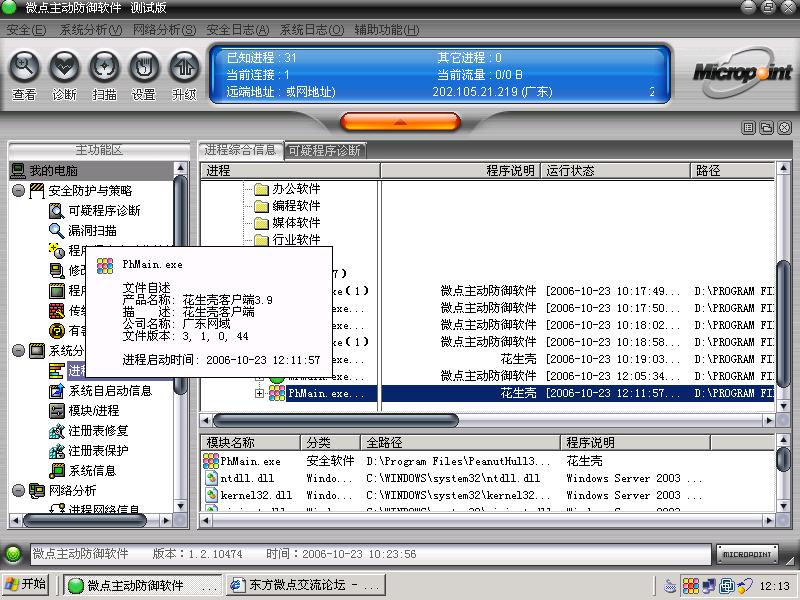The image size is (800, 600).
Task: Click the 系统信息 icon
Action: pos(56,471)
